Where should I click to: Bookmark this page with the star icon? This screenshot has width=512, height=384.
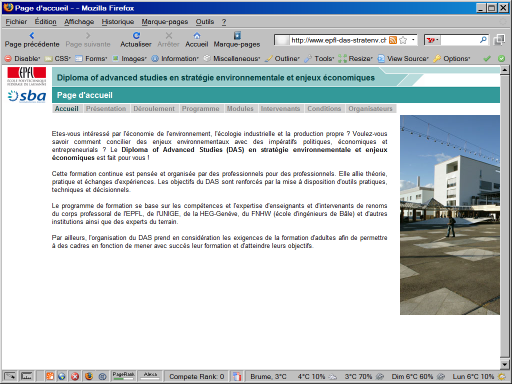click(403, 40)
